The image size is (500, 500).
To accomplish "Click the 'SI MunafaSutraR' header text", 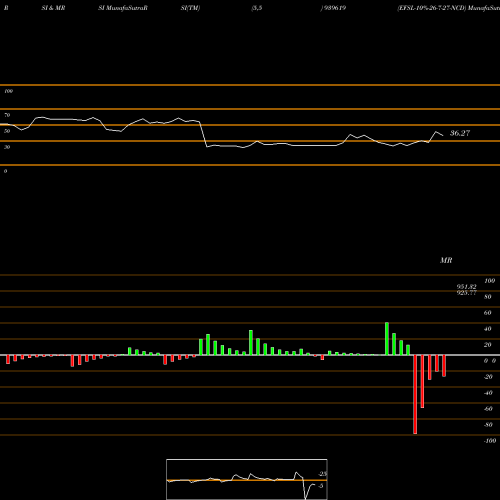I will point(123,8).
